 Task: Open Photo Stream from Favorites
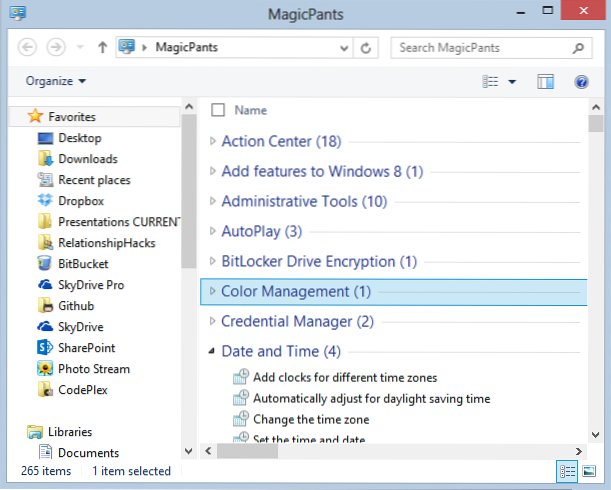(93, 369)
